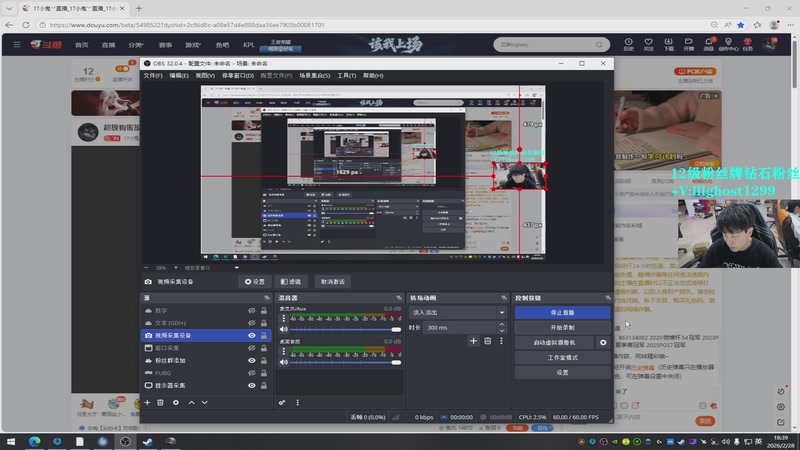
Task: Undock the 源 panel with float icon
Action: point(267,298)
